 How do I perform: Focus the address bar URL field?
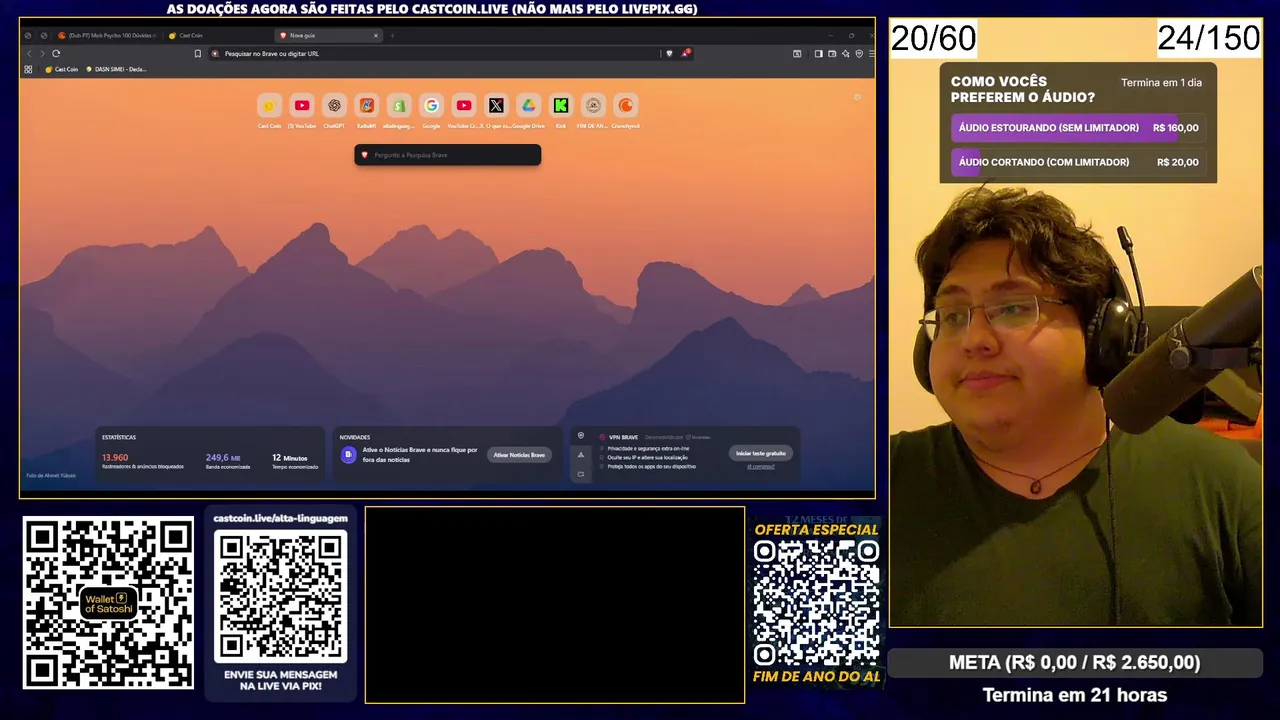click(x=435, y=53)
